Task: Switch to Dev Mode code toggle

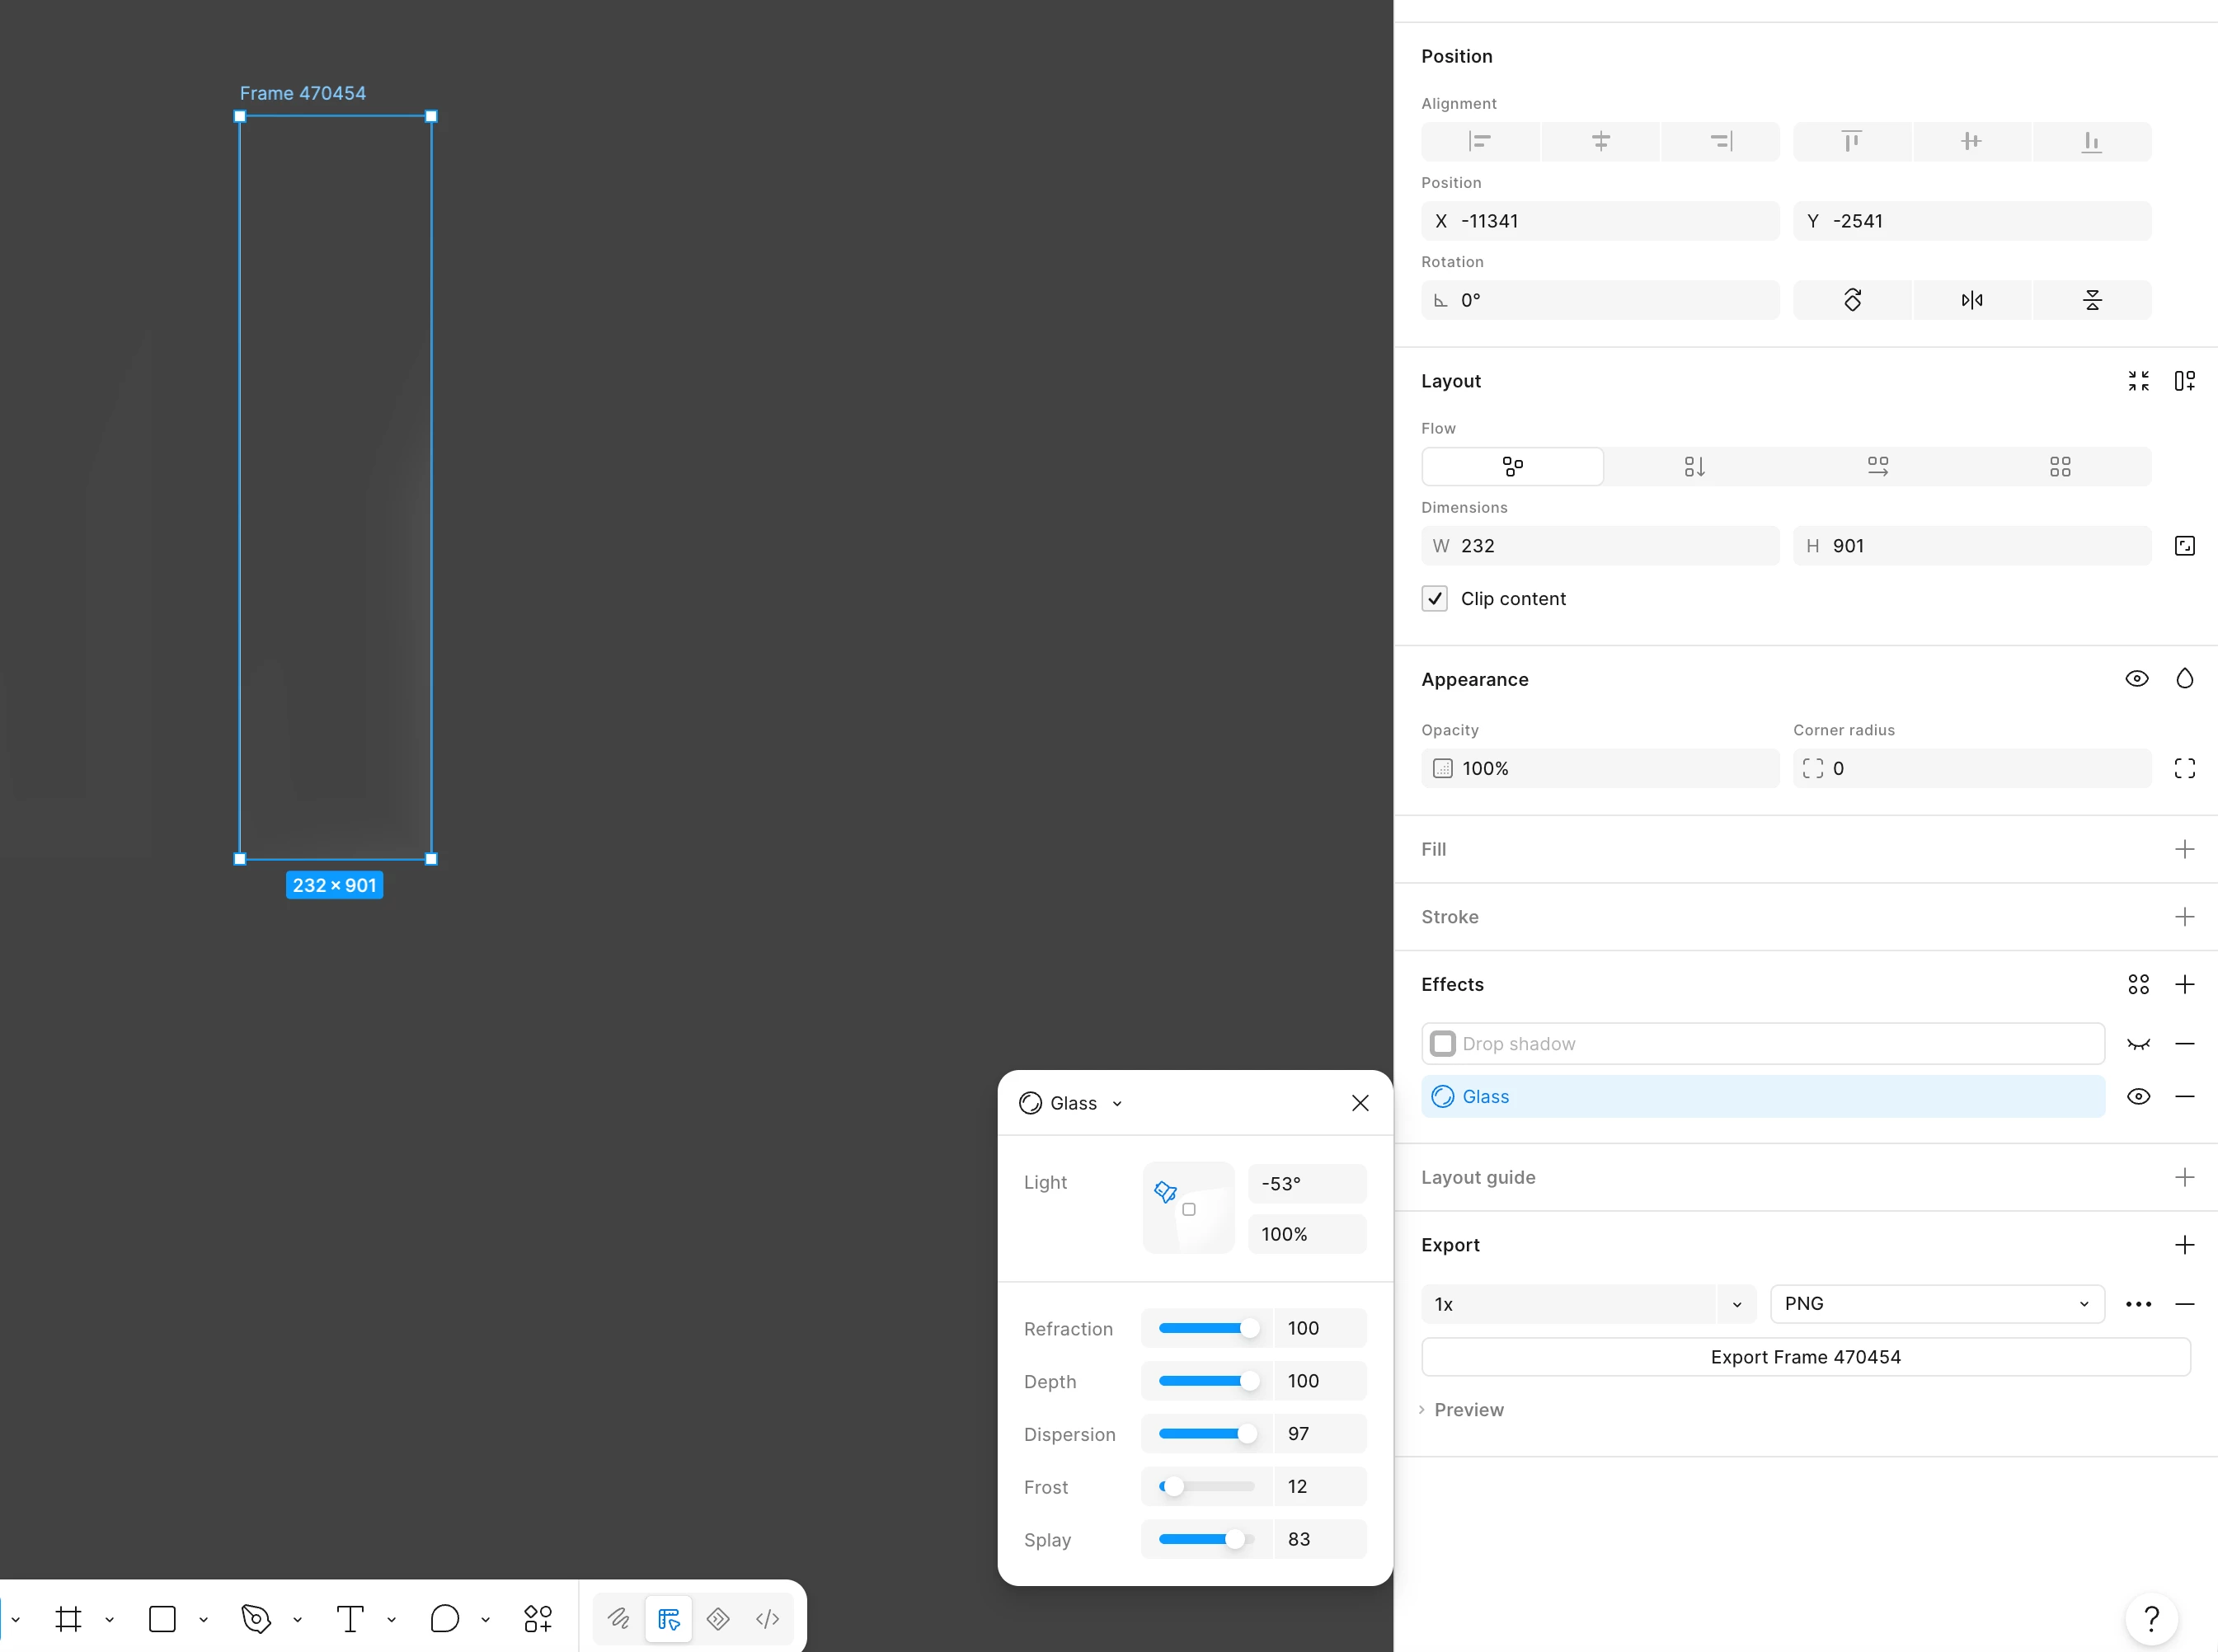Action: pos(767,1619)
